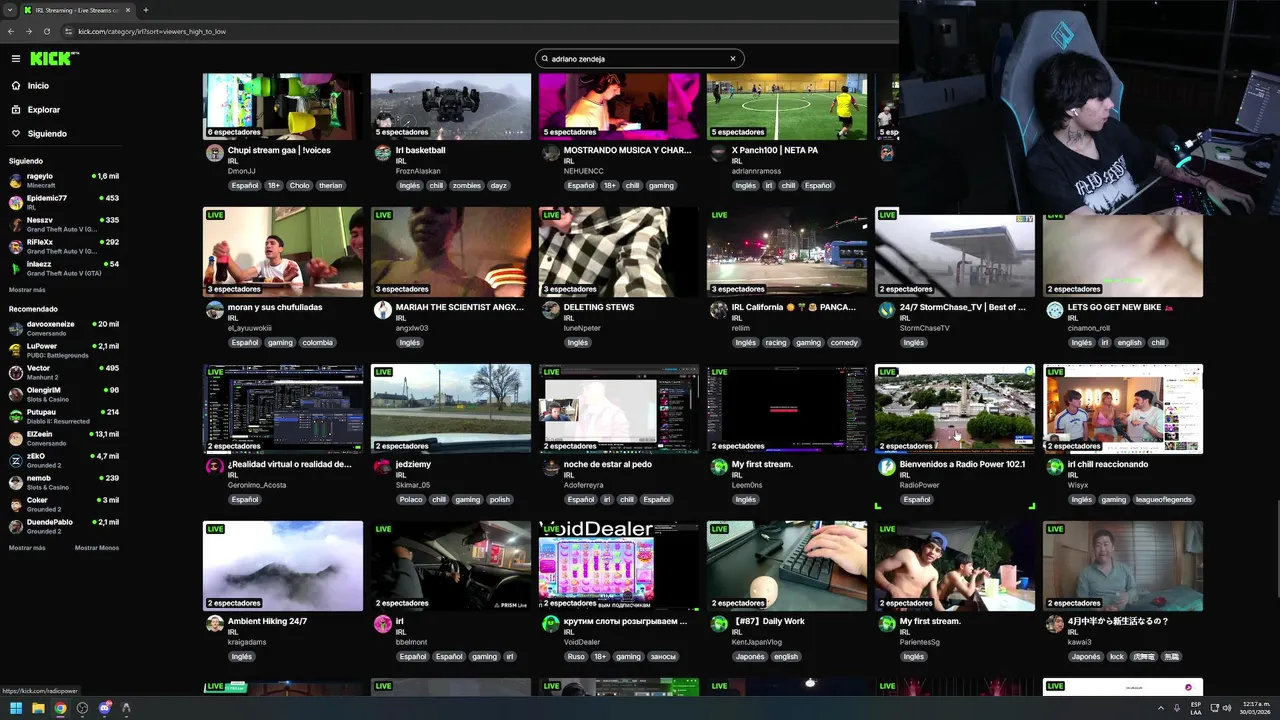Click inside the adriano zendeja search field
Image resolution: width=1280 pixels, height=720 pixels.
click(x=638, y=58)
